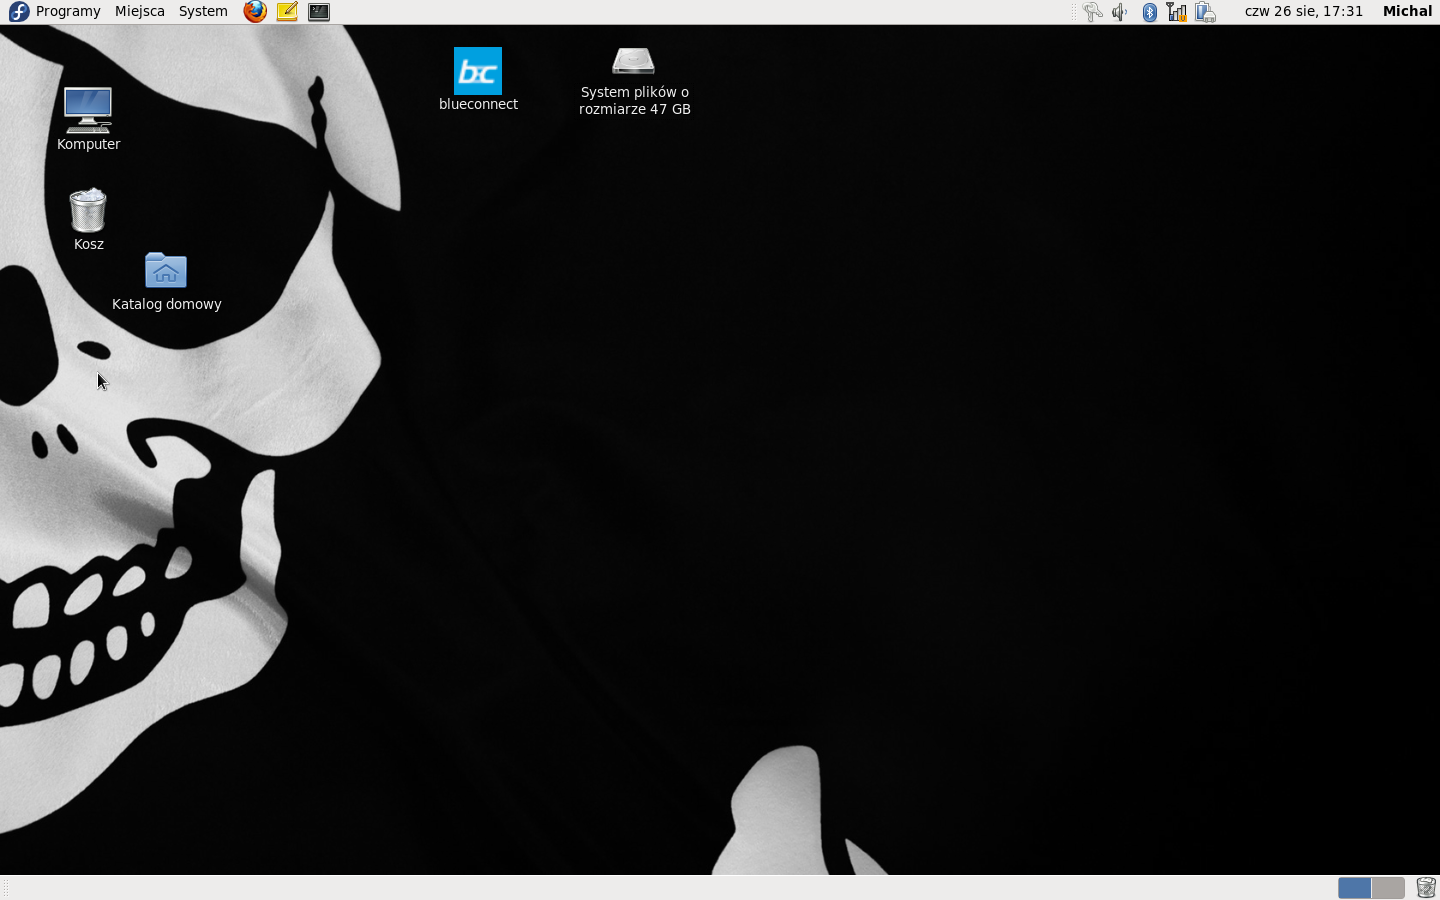Open the calendar from date and time
Image resolution: width=1440 pixels, height=900 pixels.
[1303, 11]
